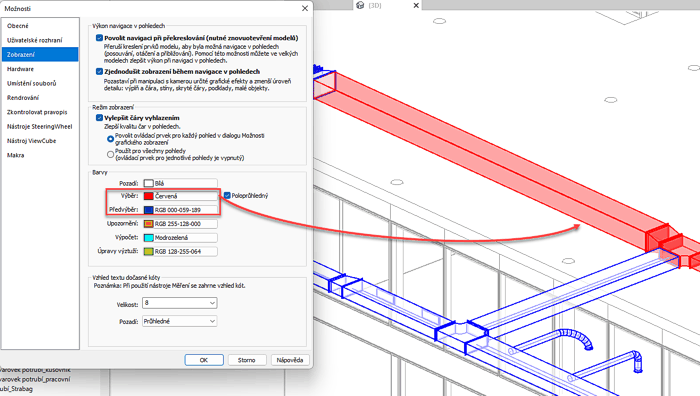
Task: Select radio Povolit ovládací prvek pro každý pohled
Action: [110, 139]
